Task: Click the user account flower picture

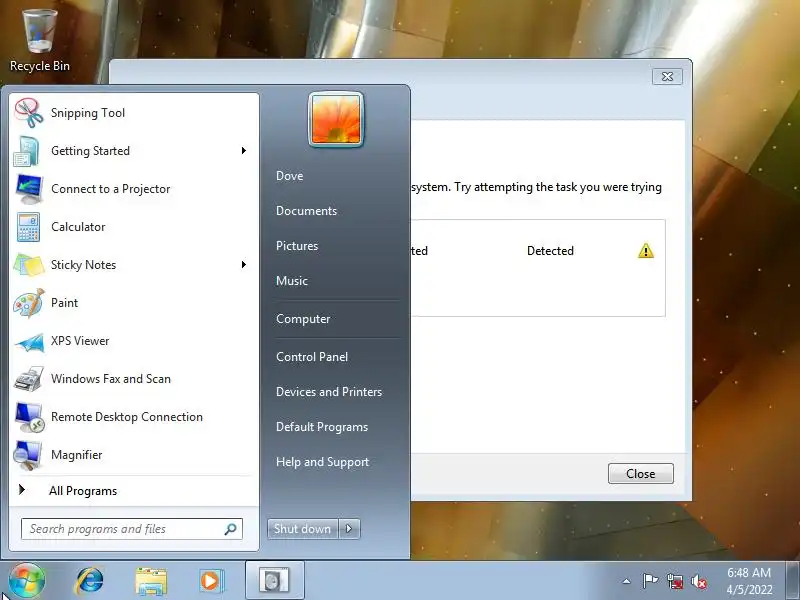Action: coord(336,119)
